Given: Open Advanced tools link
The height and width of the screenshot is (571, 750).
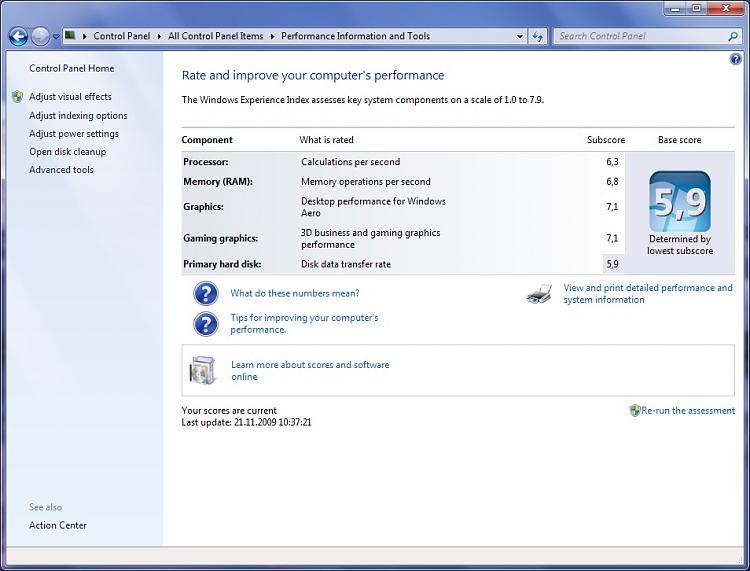Looking at the screenshot, I should point(61,170).
